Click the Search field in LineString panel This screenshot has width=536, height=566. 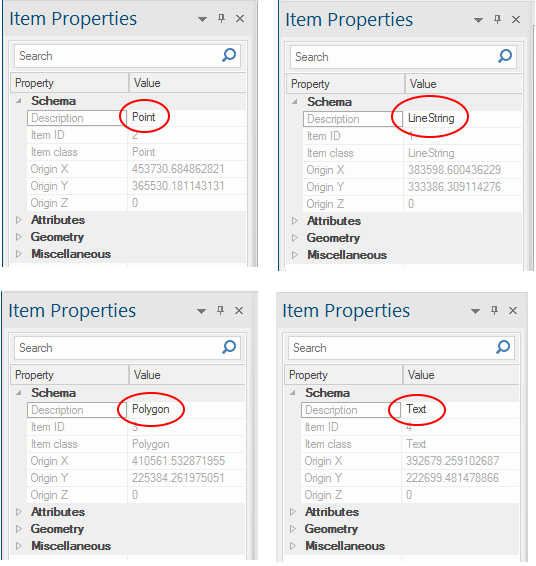pos(393,57)
